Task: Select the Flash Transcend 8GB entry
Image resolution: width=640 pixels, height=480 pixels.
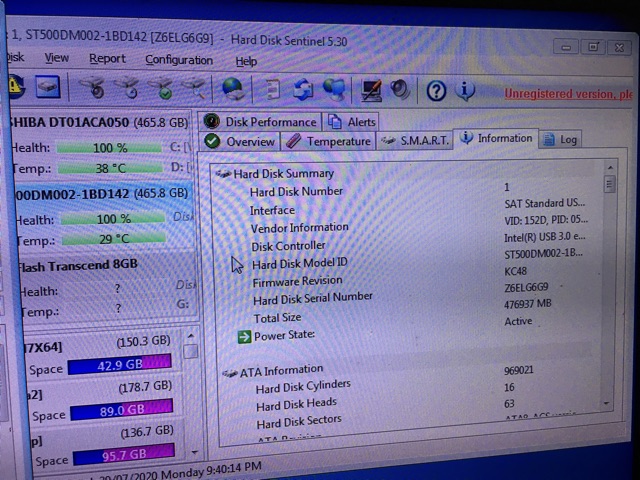Action: [78, 266]
